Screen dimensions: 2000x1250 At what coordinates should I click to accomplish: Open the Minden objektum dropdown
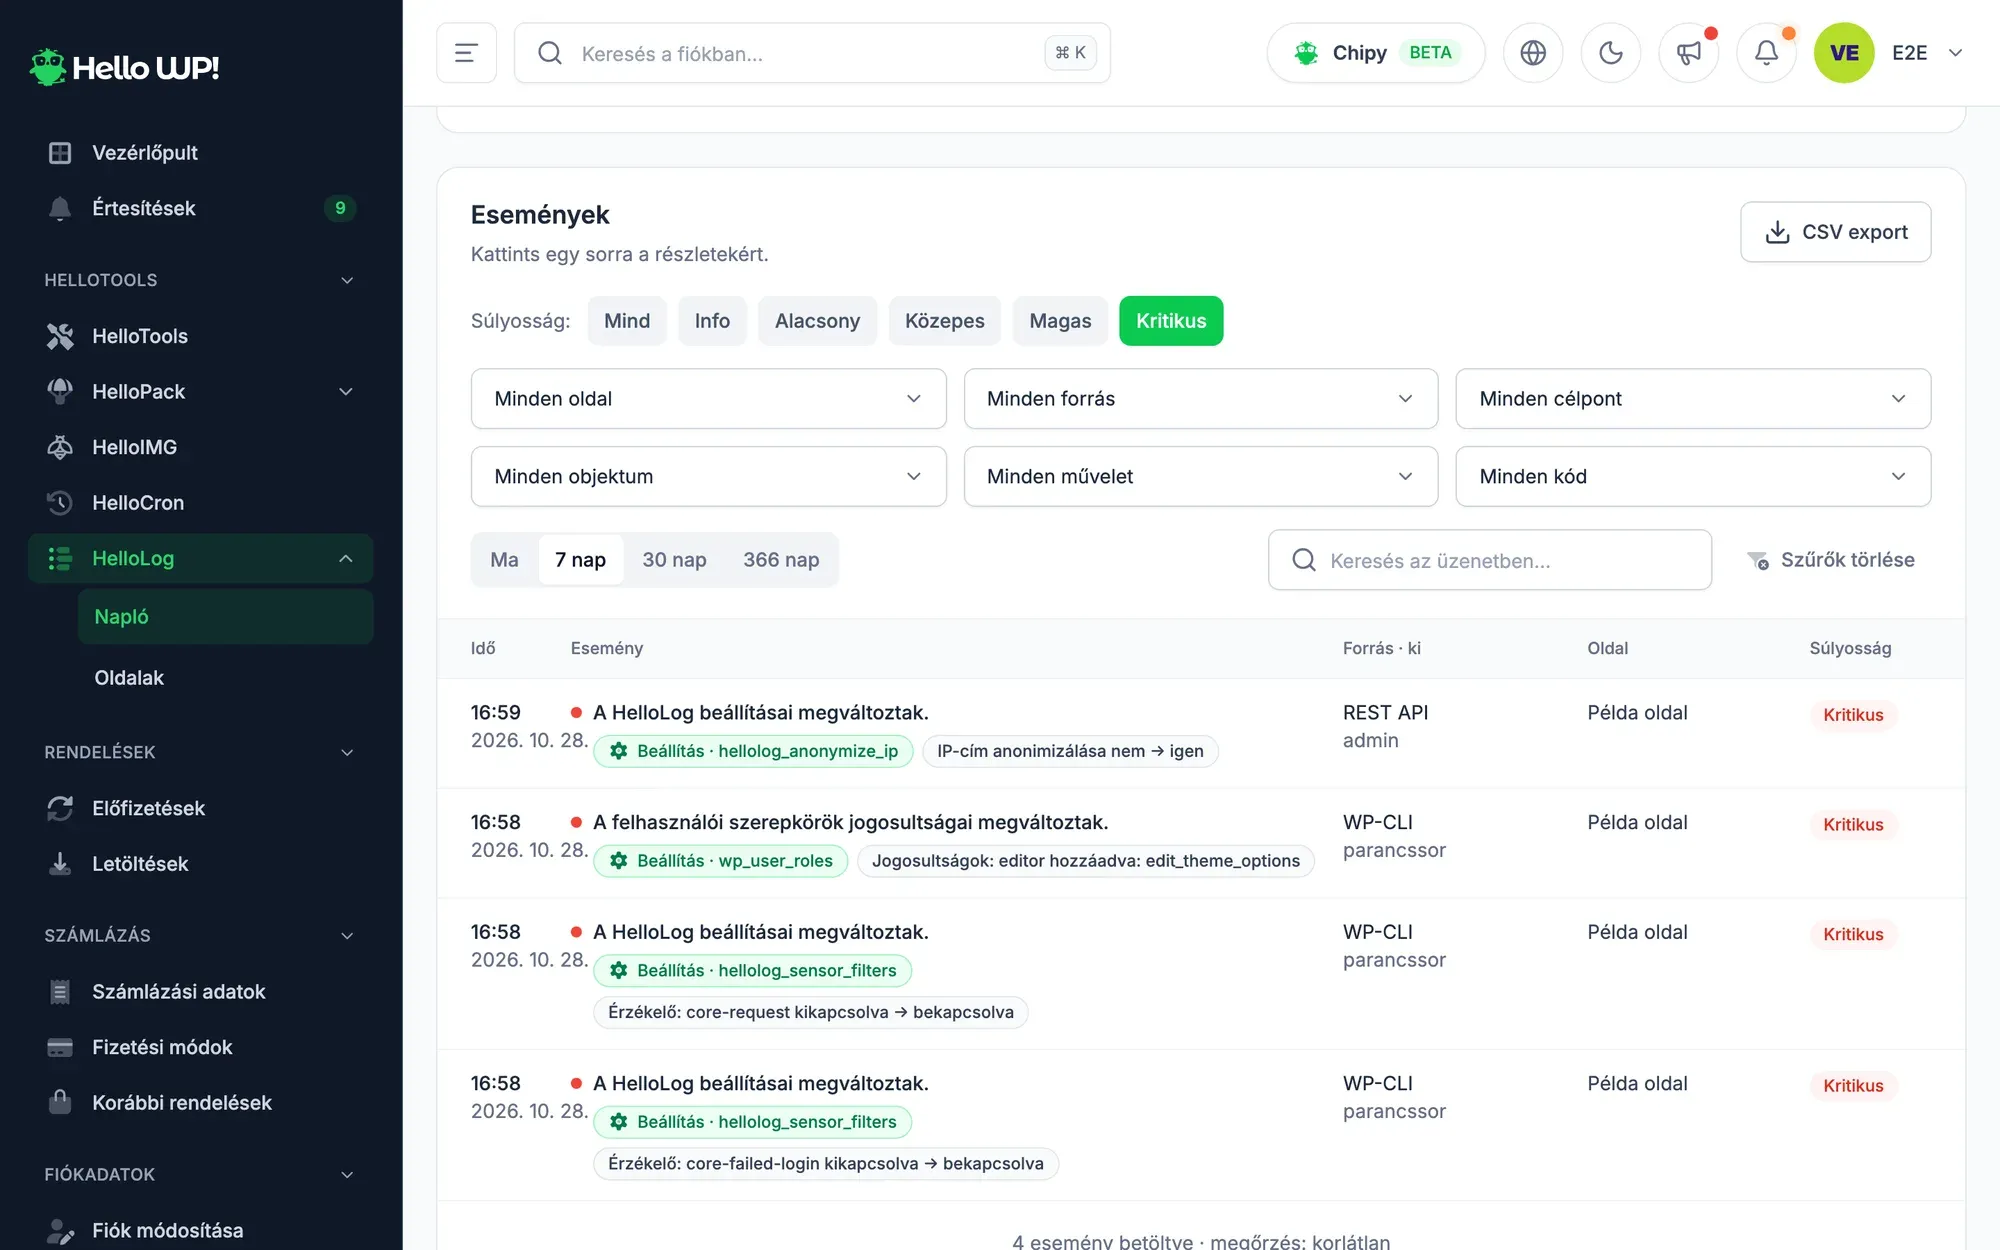(x=708, y=477)
